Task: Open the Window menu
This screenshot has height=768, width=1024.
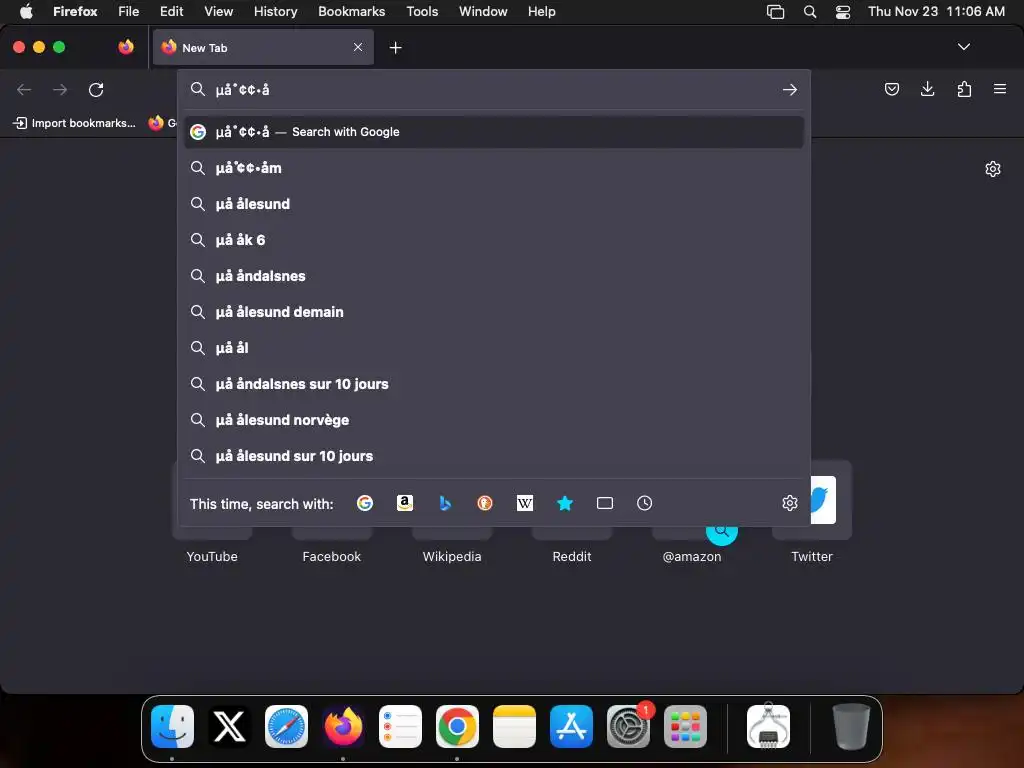Action: coord(483,11)
